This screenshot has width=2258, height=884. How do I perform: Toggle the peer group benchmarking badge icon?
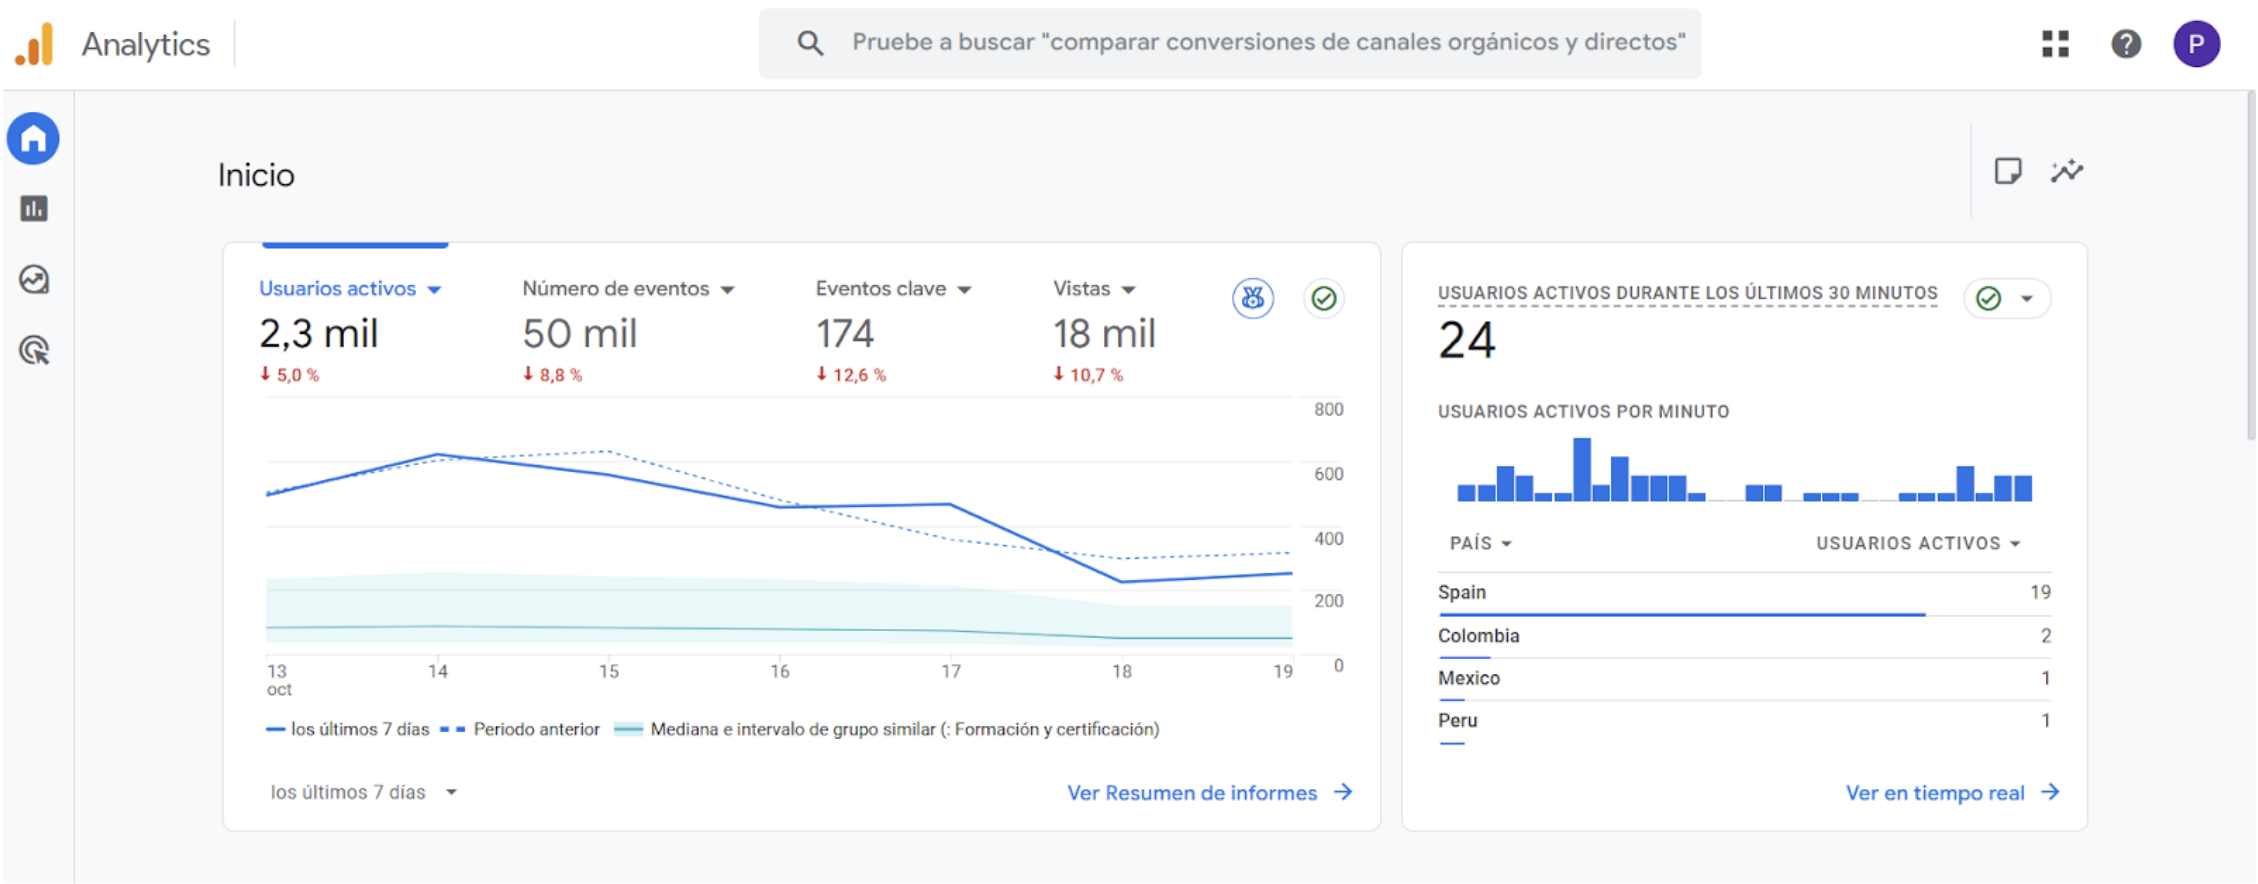point(1252,298)
